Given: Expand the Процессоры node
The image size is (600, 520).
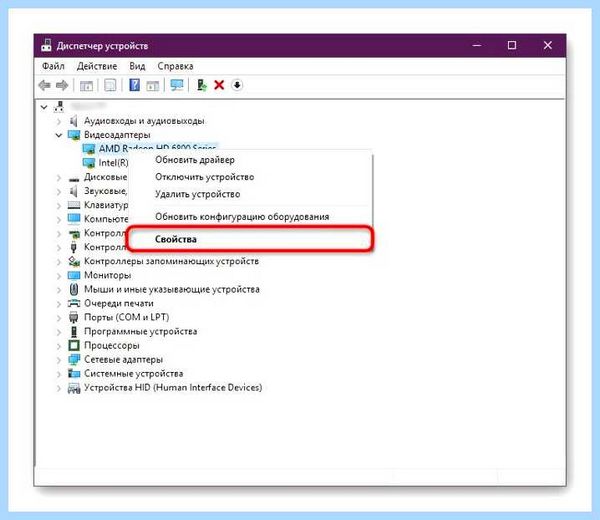Looking at the screenshot, I should point(59,346).
